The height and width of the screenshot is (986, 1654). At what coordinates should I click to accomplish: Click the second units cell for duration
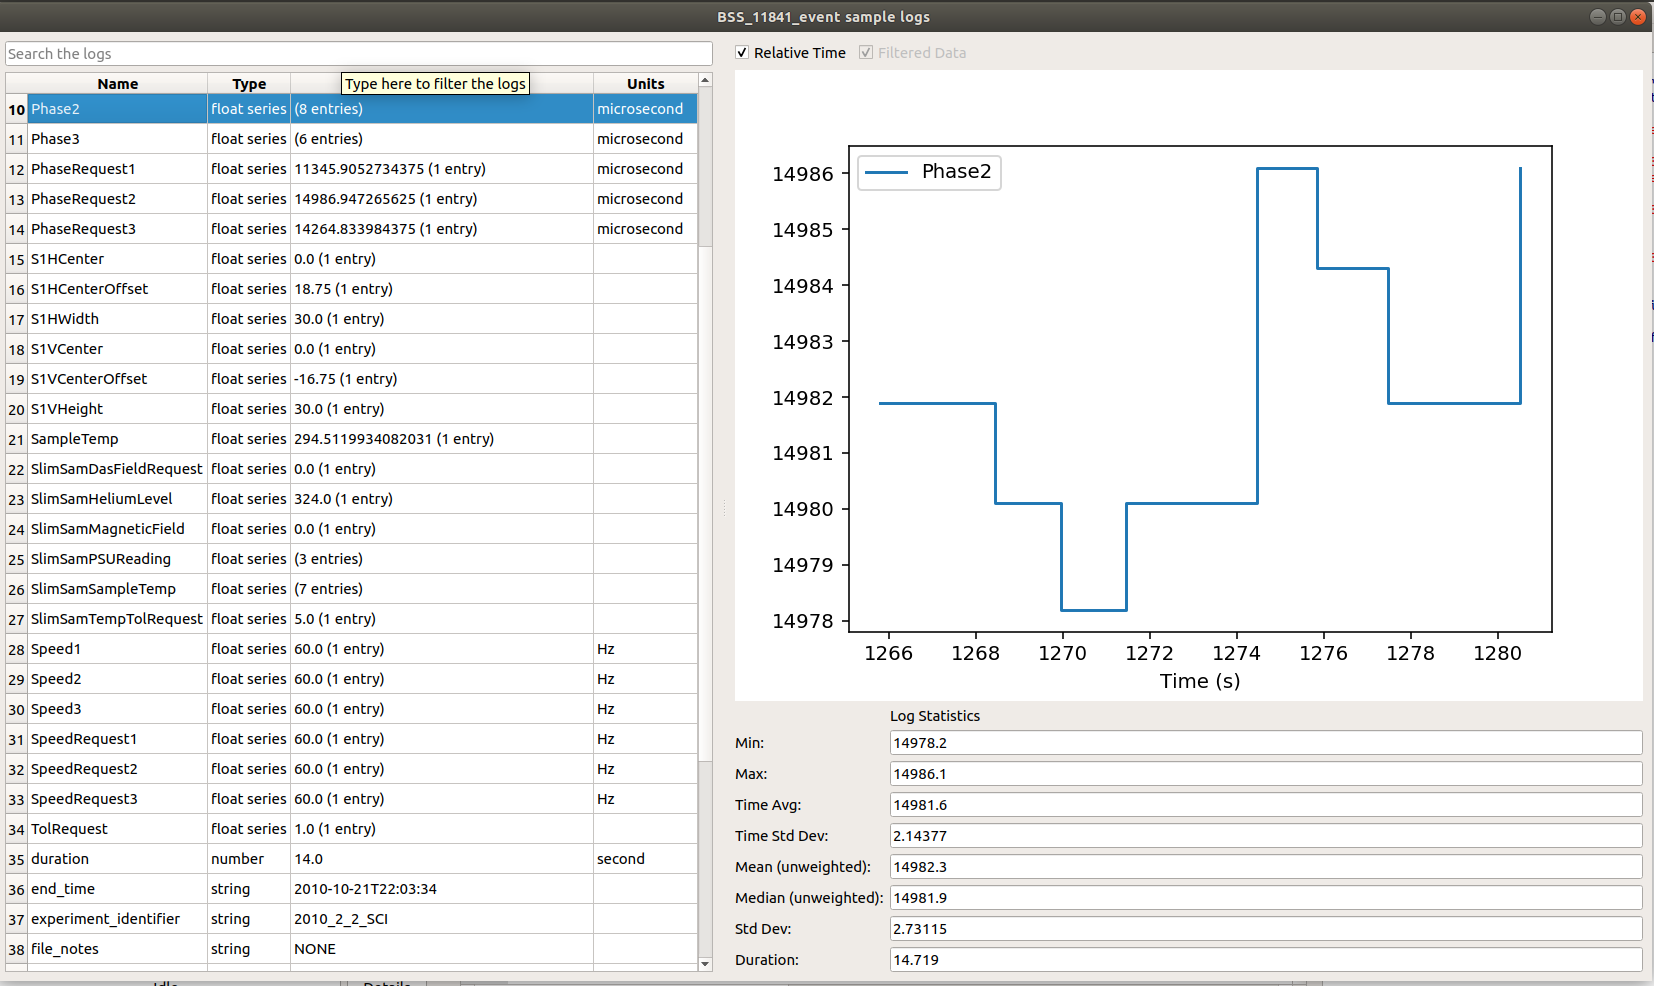click(x=645, y=859)
